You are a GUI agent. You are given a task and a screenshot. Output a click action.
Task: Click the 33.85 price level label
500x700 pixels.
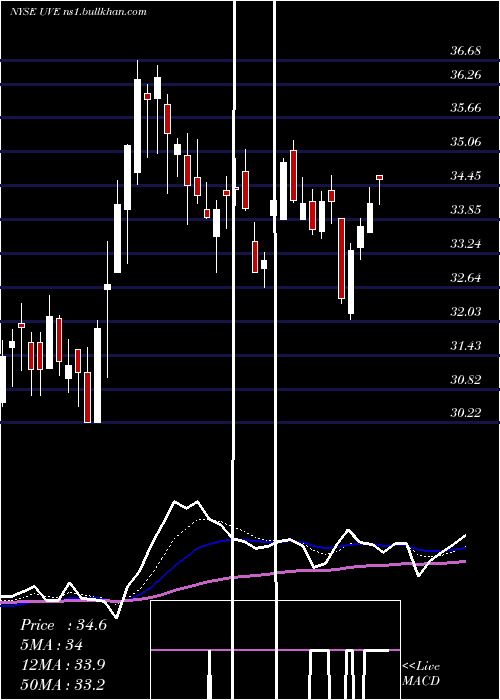(x=466, y=210)
